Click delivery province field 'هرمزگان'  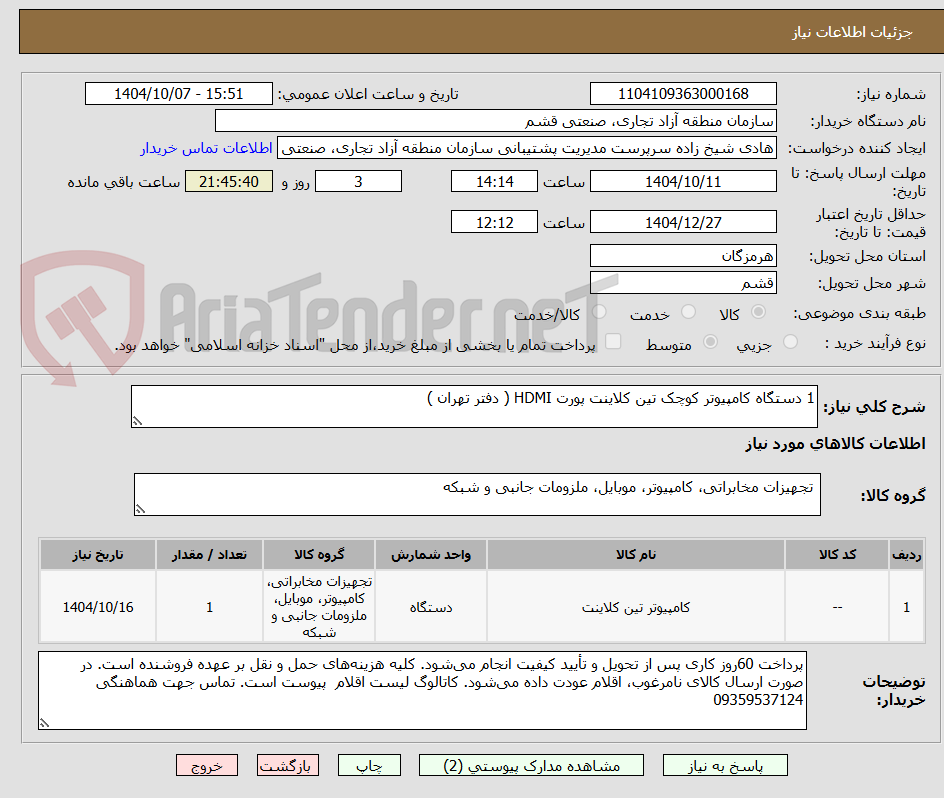click(683, 256)
